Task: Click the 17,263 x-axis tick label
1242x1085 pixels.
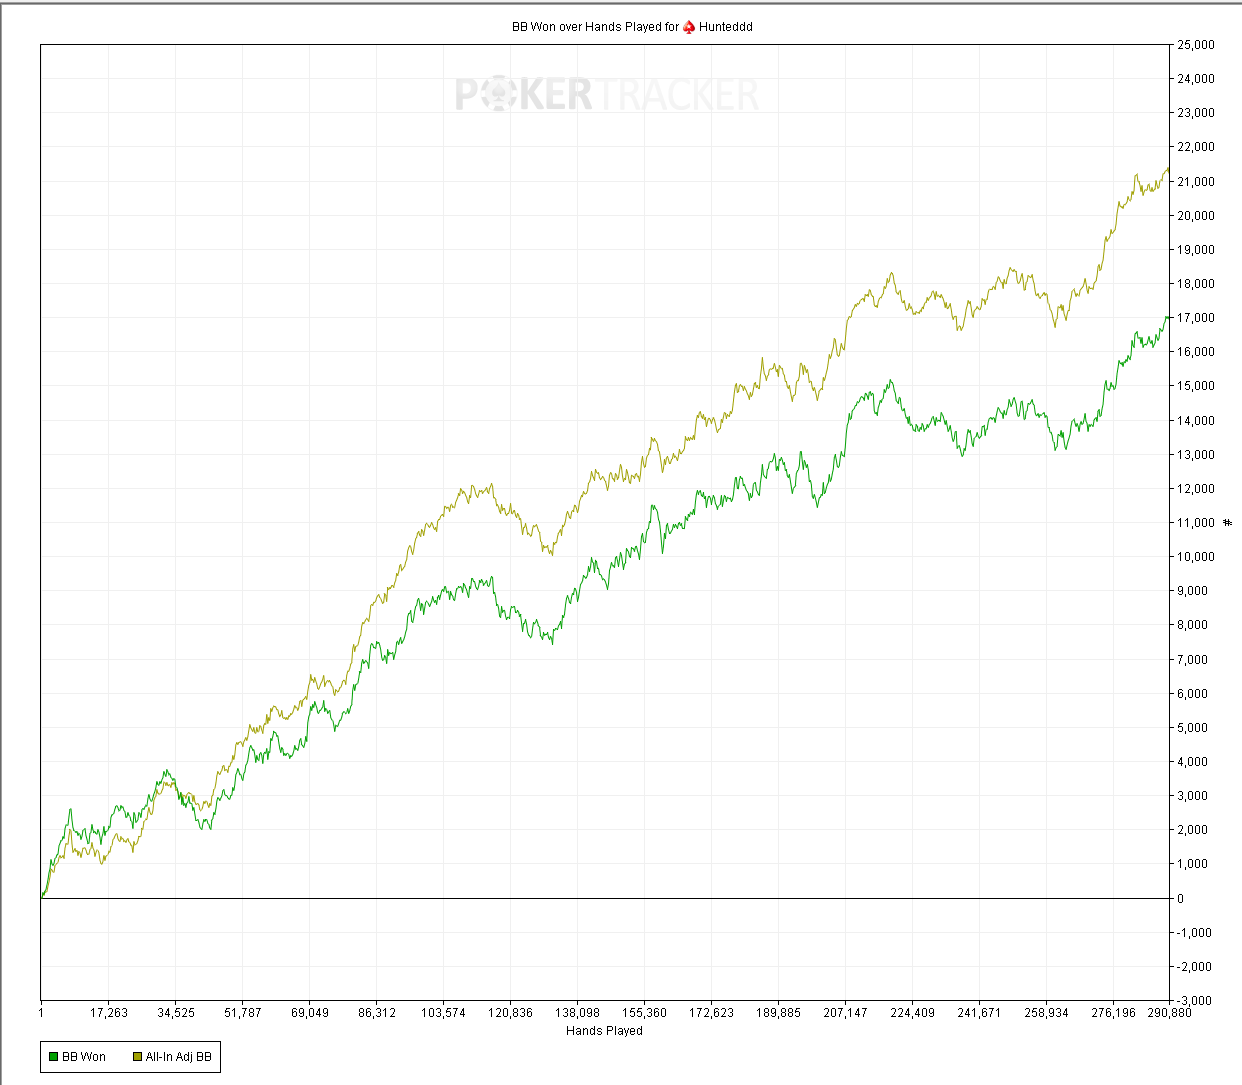Action: click(x=109, y=1013)
